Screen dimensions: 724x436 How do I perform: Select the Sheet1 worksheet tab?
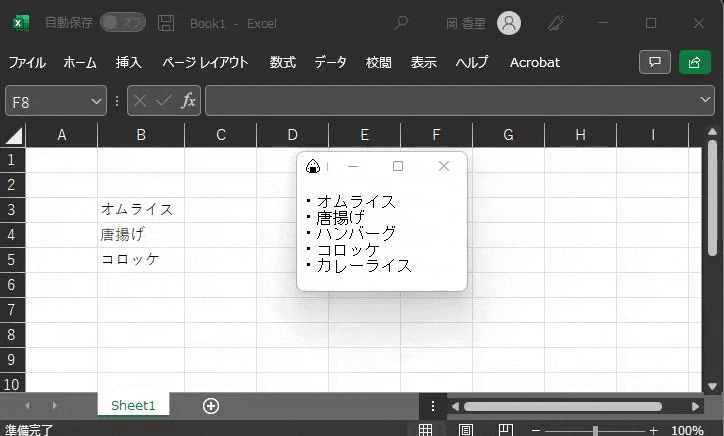click(x=133, y=405)
